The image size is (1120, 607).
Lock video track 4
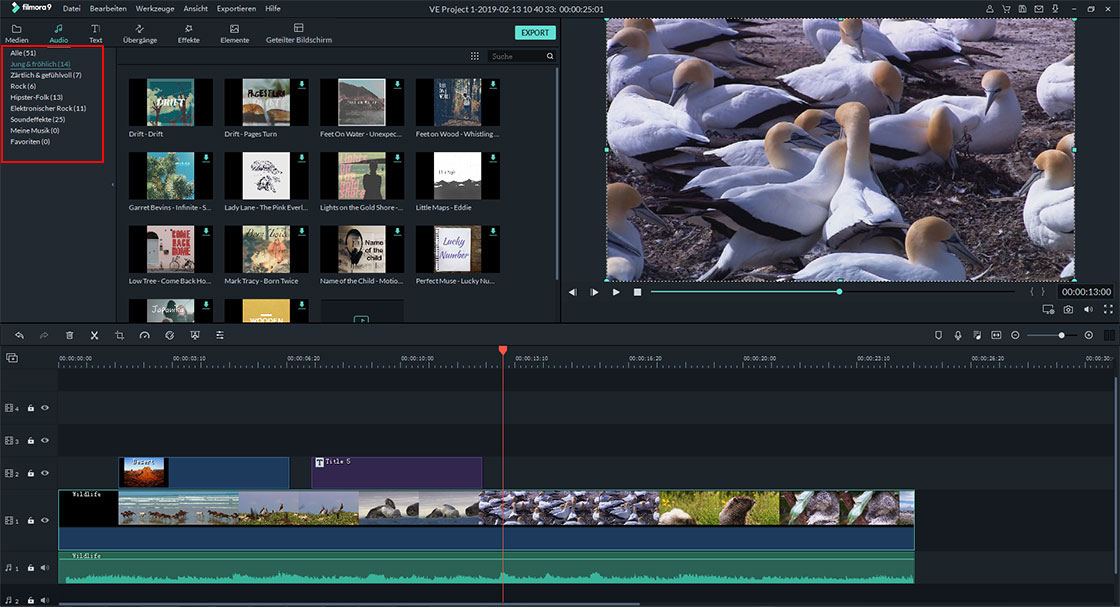point(31,408)
